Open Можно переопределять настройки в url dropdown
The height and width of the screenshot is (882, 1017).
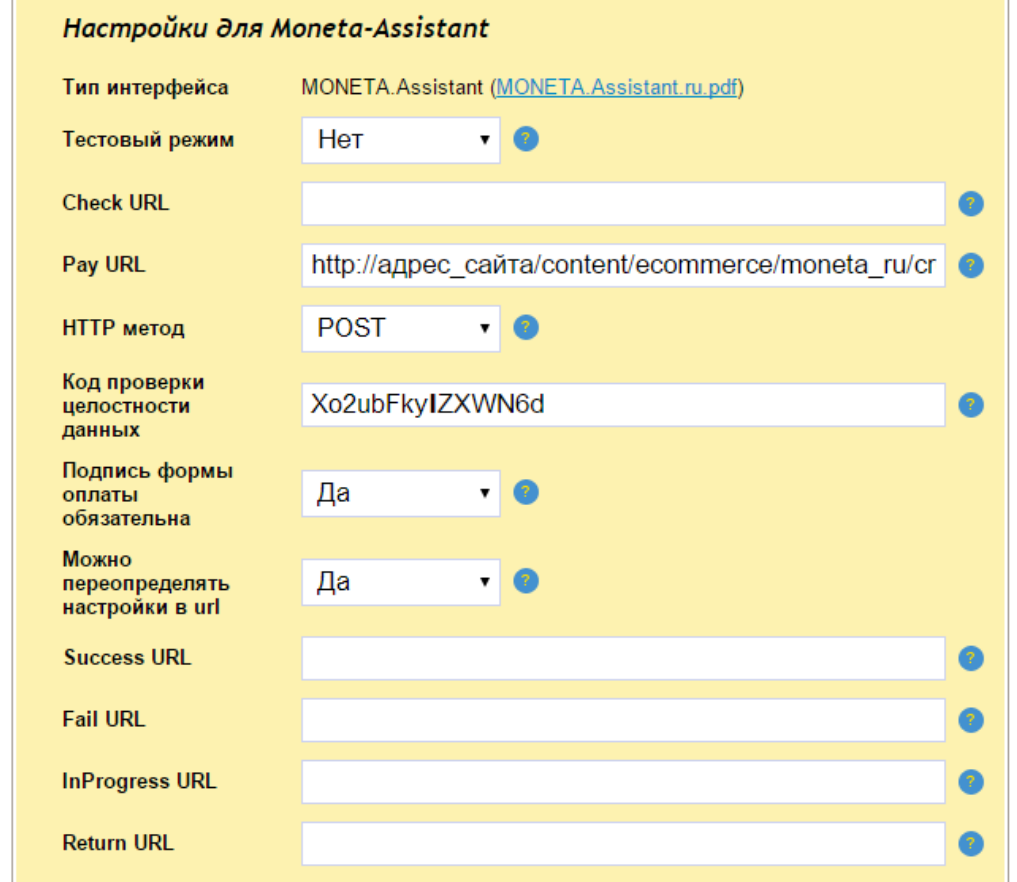click(401, 582)
